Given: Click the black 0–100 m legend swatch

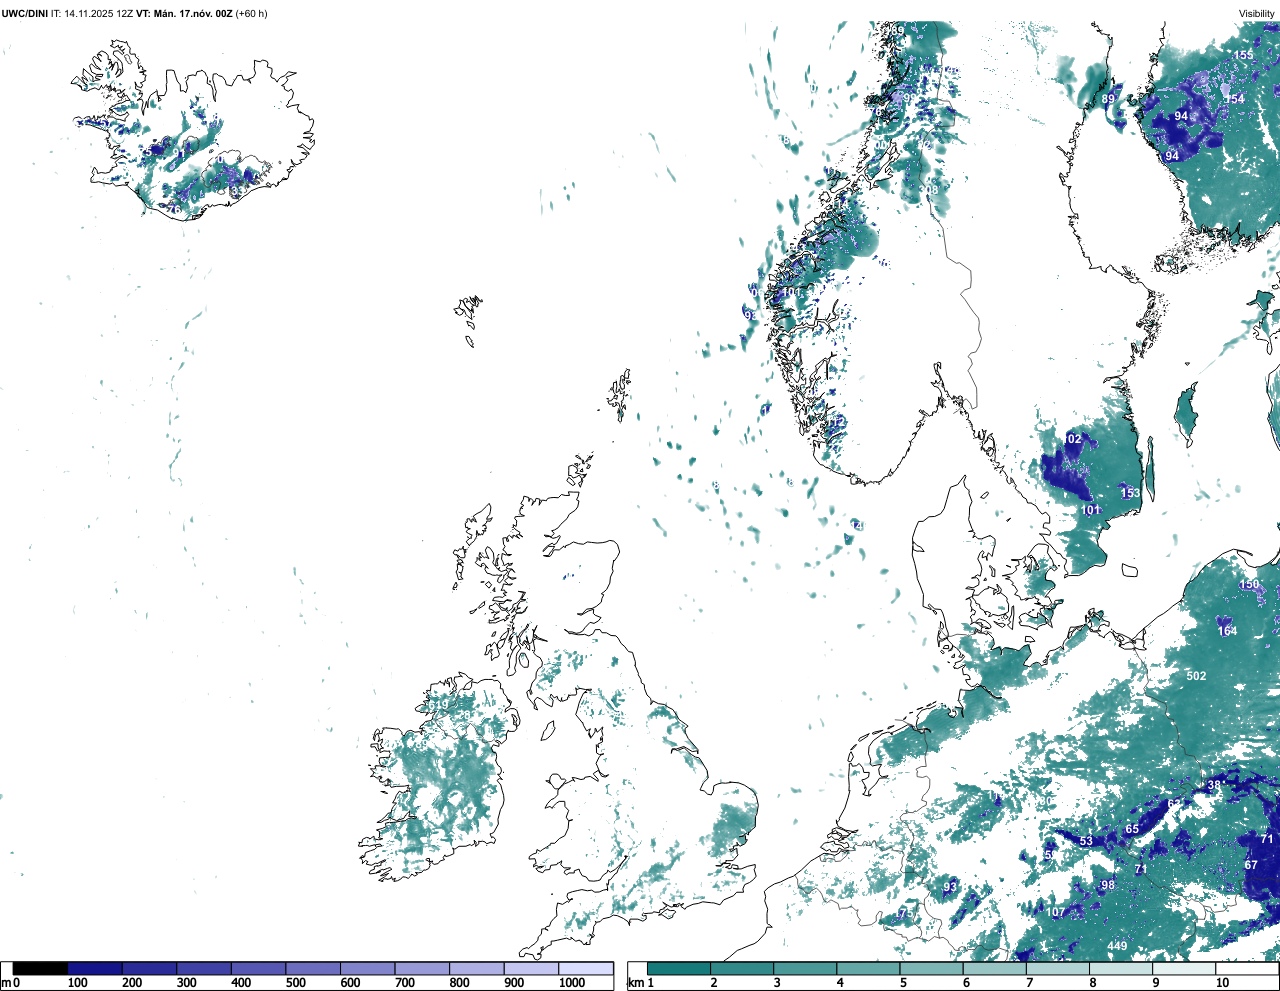Looking at the screenshot, I should (41, 968).
